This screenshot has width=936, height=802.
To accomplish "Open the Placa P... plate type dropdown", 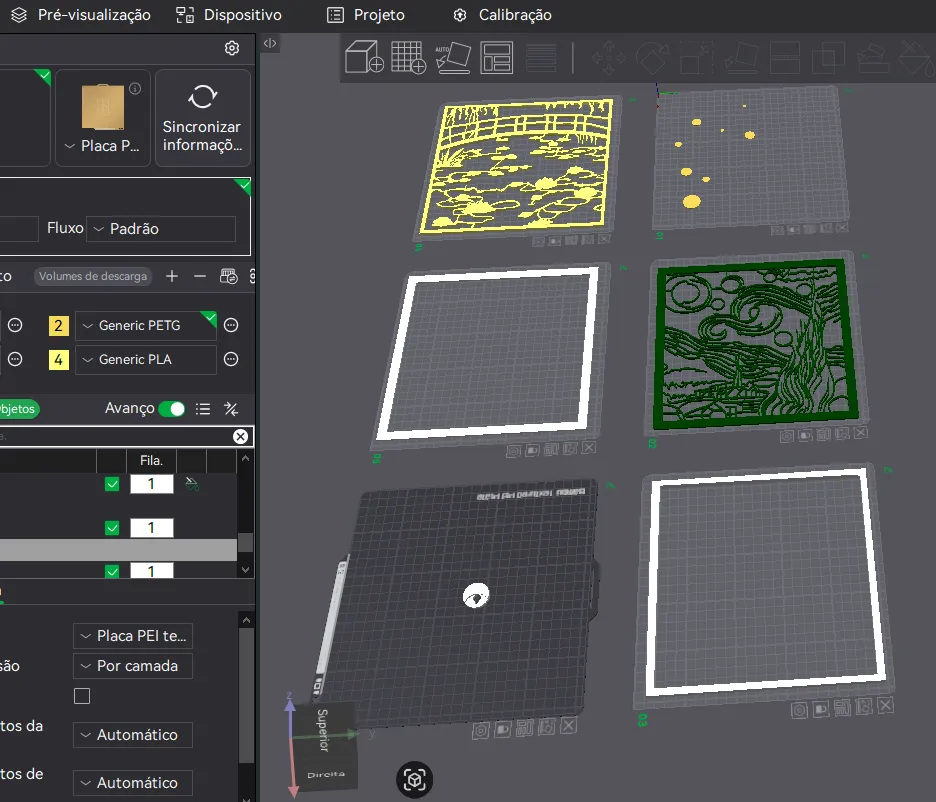I will click(103, 146).
